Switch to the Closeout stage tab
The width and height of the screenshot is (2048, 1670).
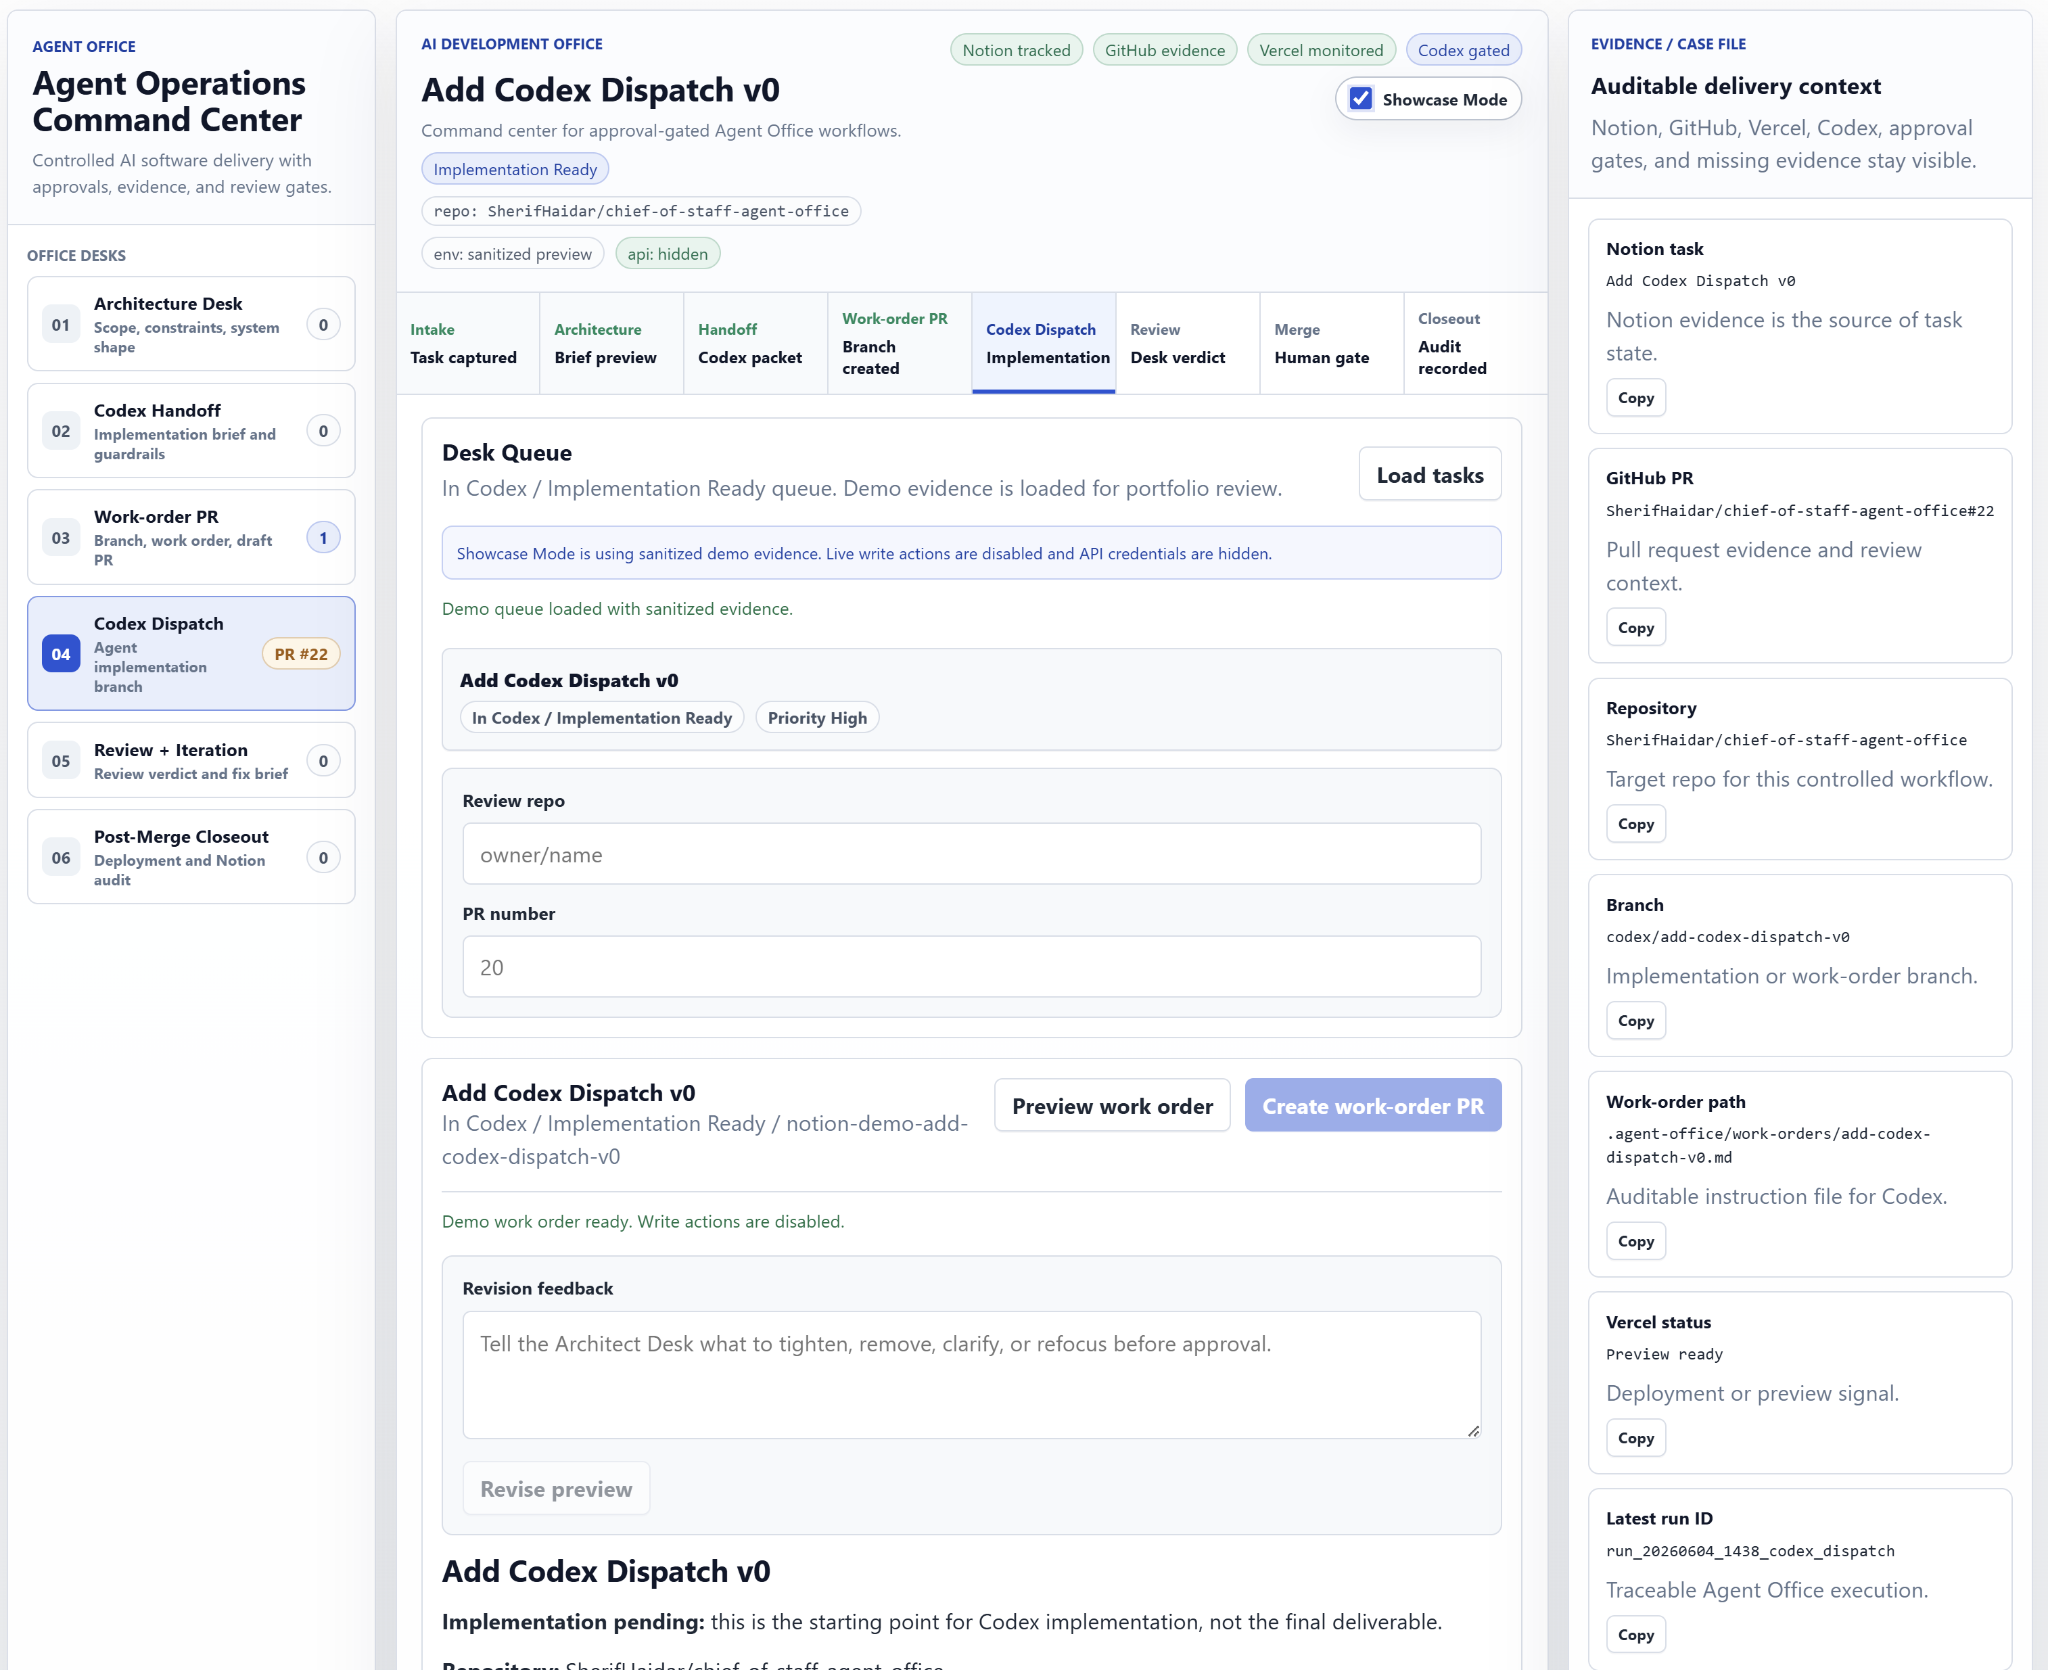click(1476, 343)
